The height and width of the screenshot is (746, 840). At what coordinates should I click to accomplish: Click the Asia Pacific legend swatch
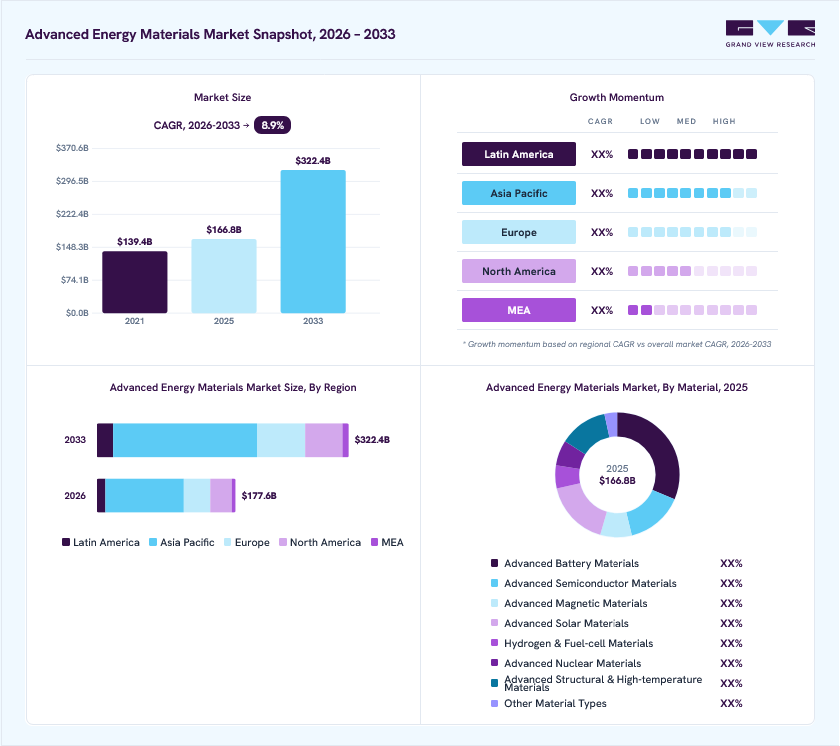[x=153, y=542]
